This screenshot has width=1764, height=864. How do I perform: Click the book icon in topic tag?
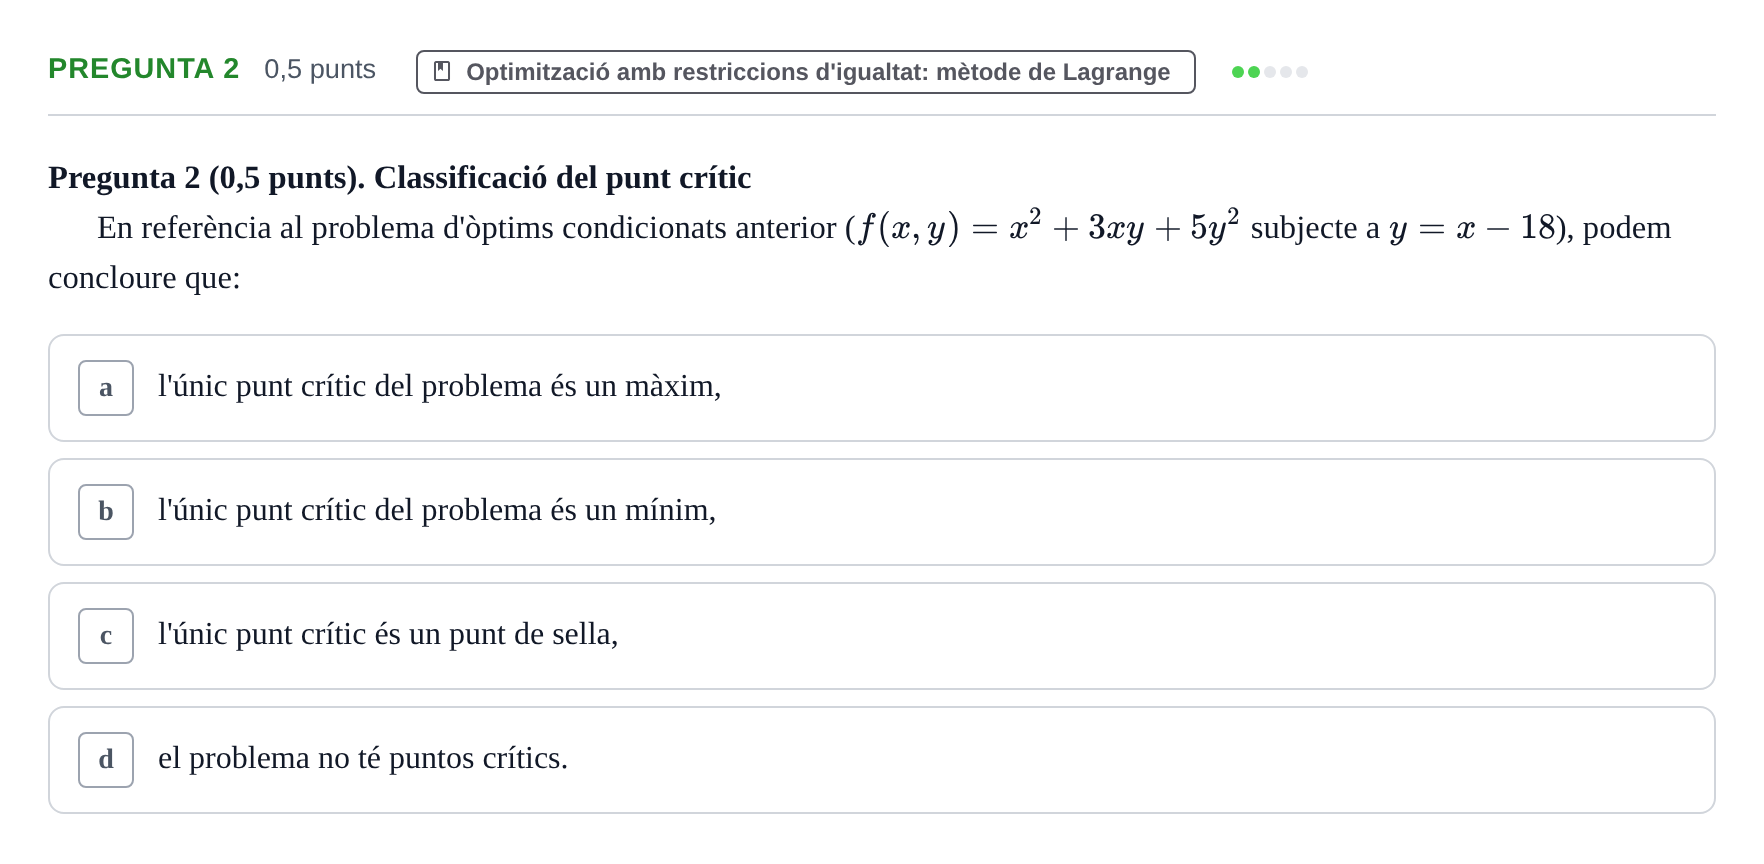pyautogui.click(x=442, y=71)
